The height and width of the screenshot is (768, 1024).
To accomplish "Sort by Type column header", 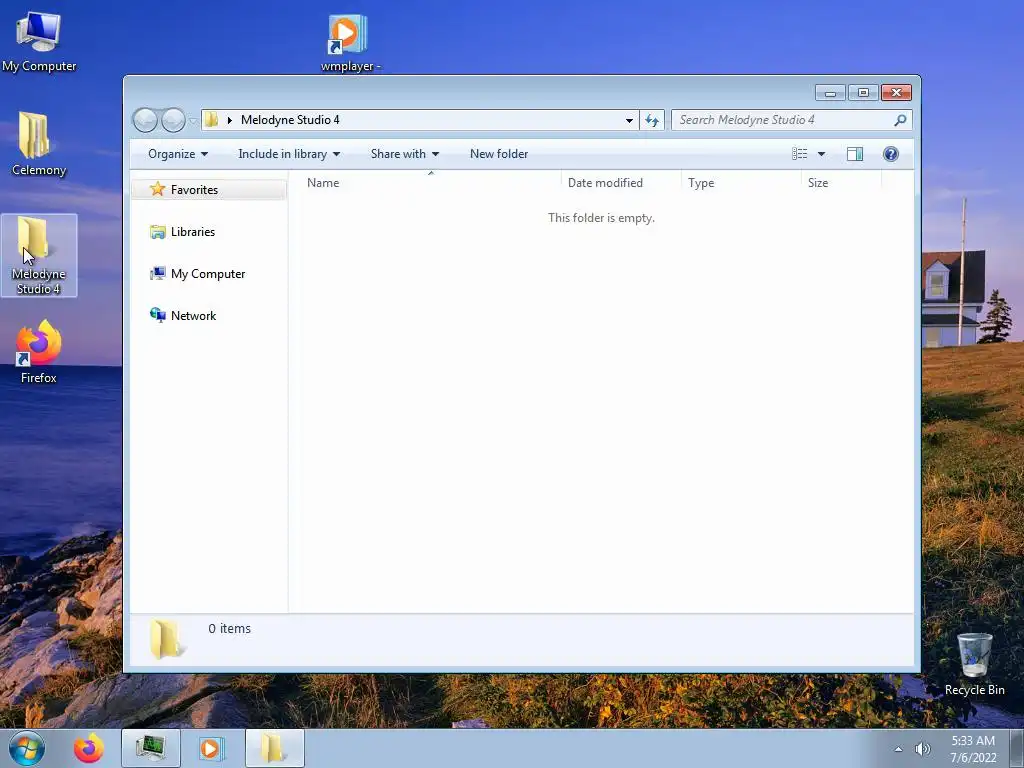I will 741,183.
